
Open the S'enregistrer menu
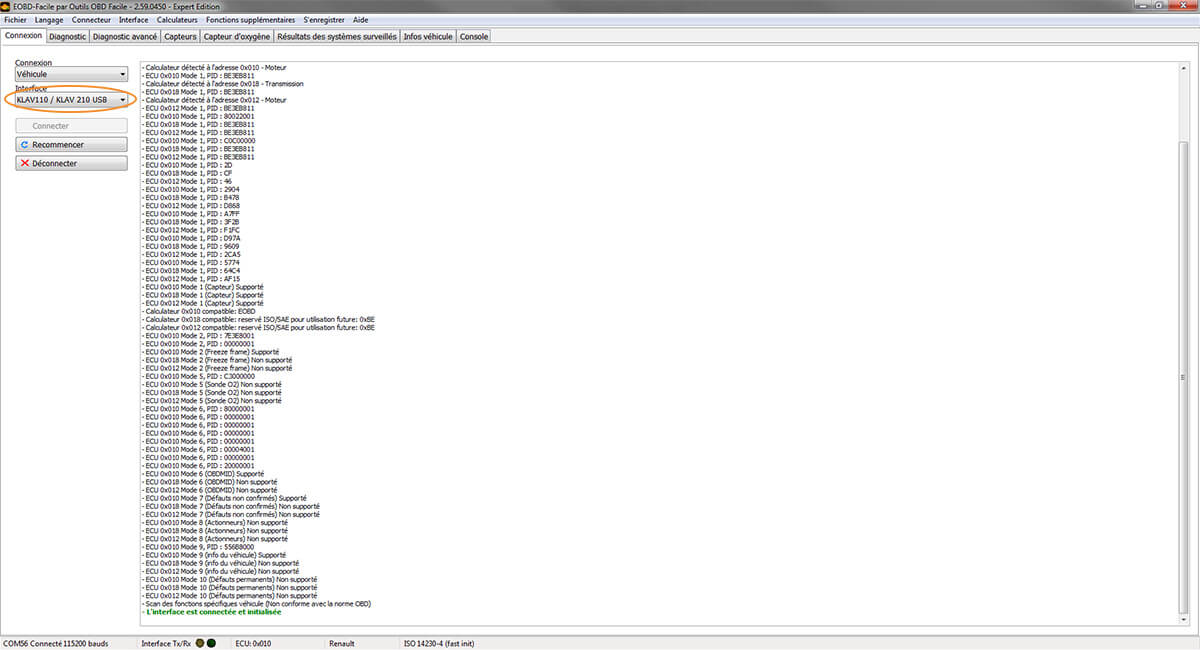[x=325, y=20]
